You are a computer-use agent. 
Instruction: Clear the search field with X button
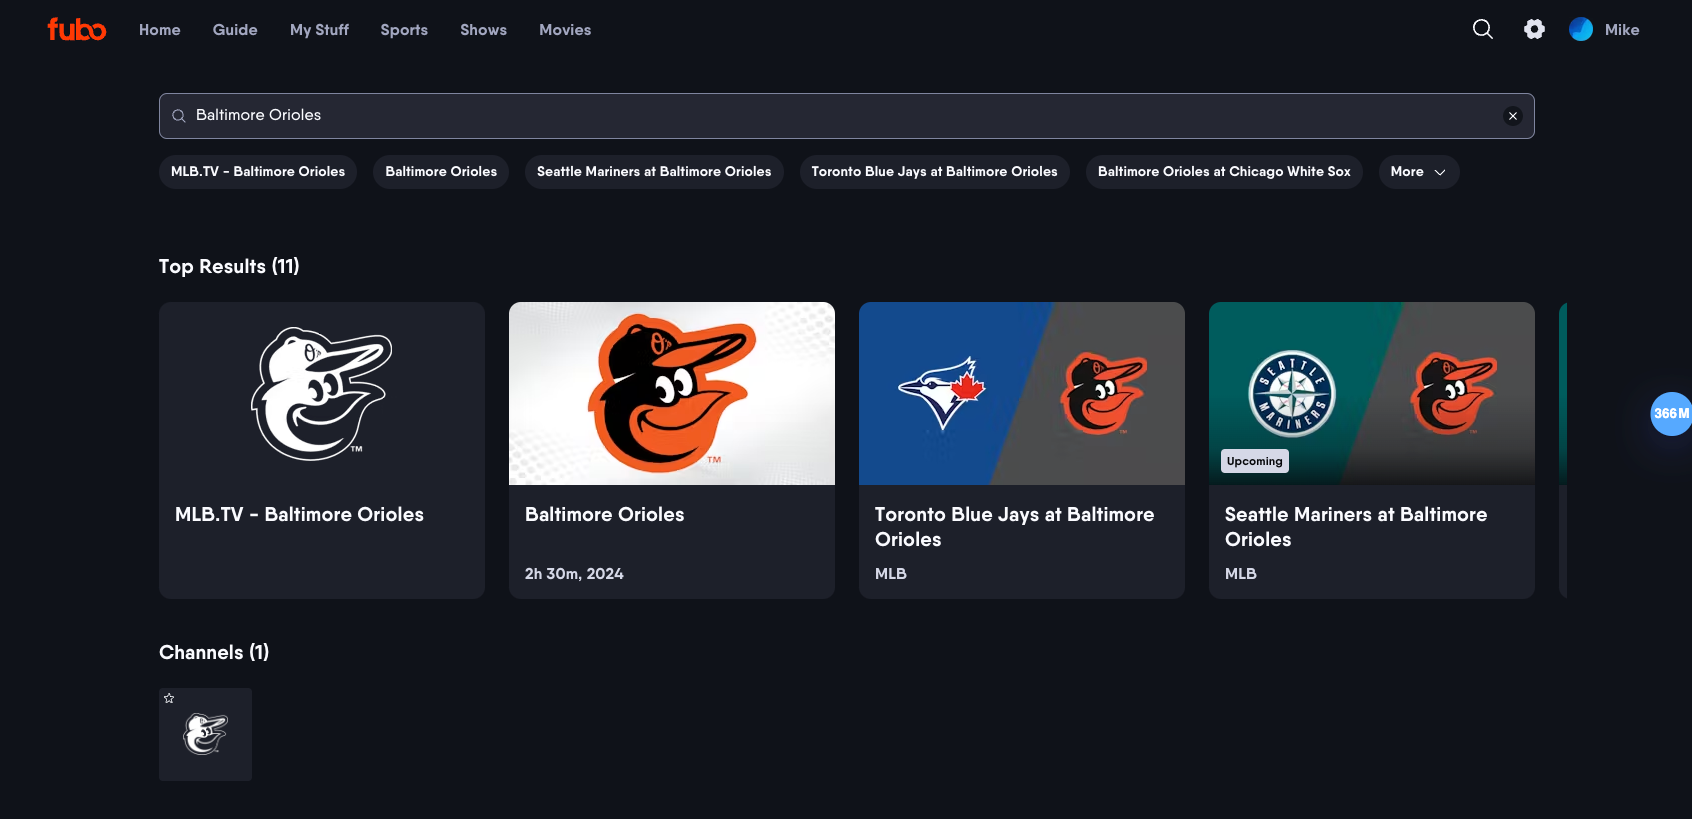(x=1513, y=116)
